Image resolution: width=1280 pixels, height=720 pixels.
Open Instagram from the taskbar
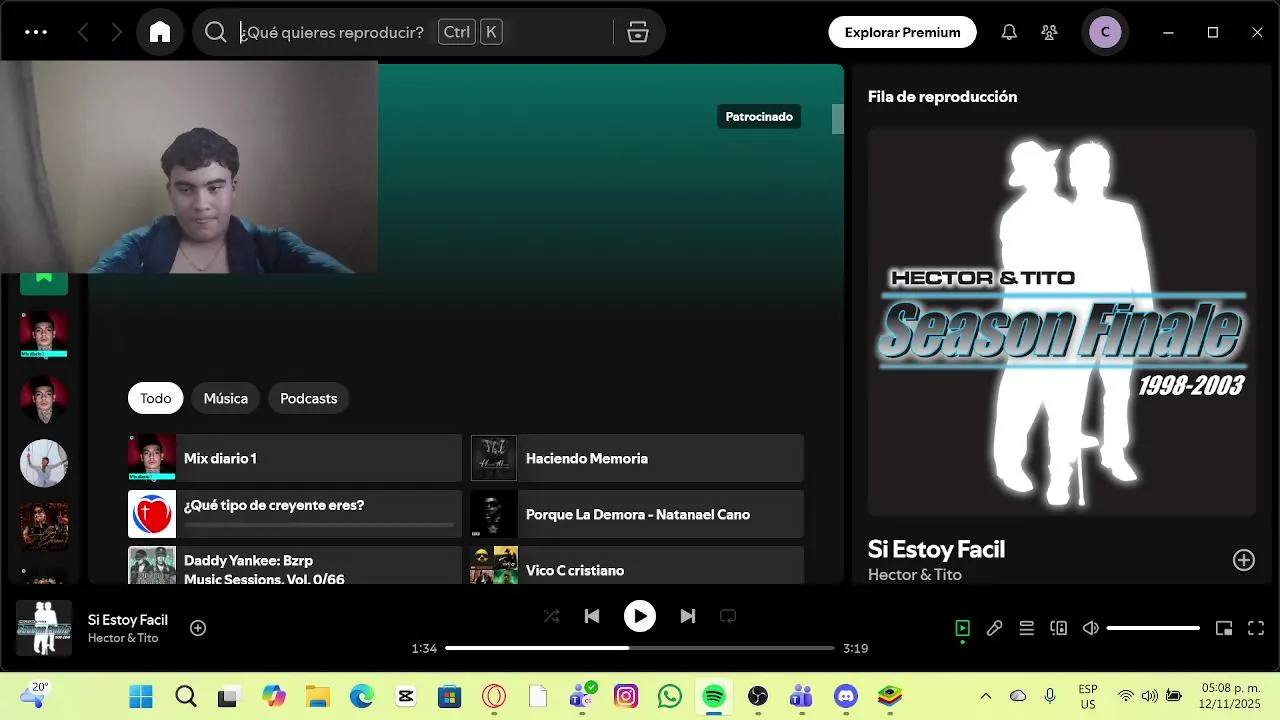(x=626, y=696)
